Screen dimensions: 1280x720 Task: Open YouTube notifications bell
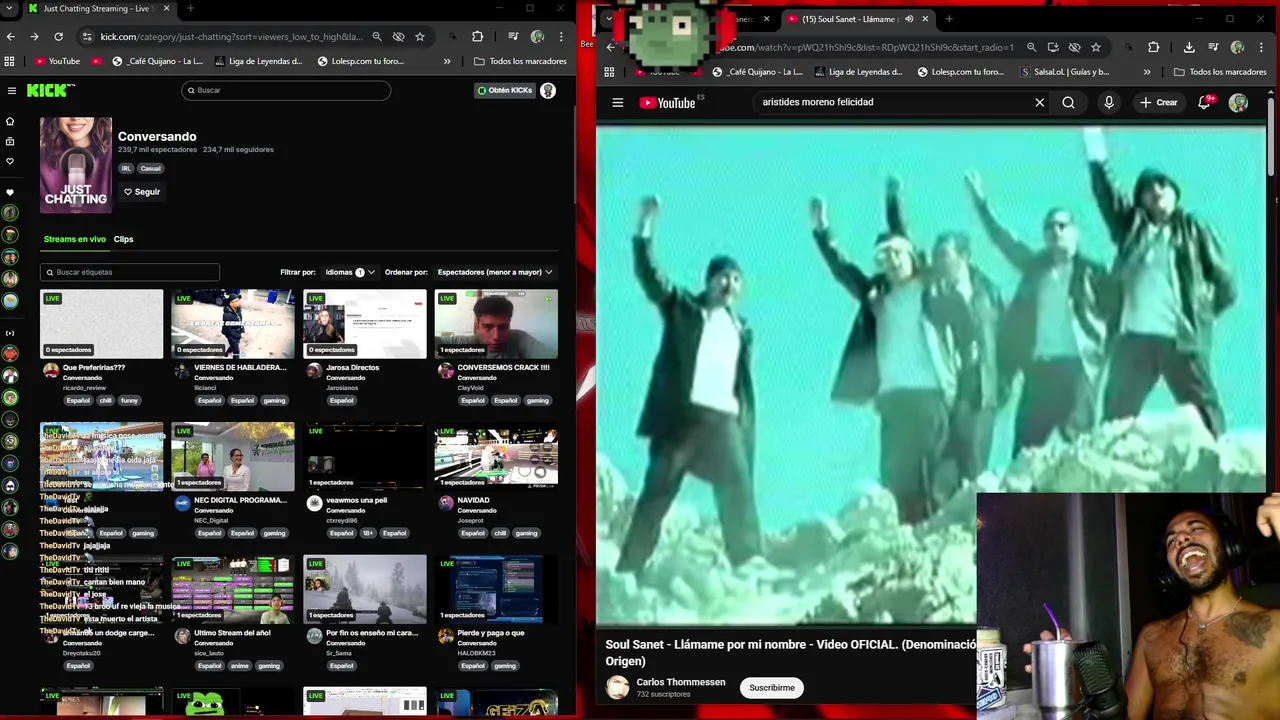coord(1205,102)
